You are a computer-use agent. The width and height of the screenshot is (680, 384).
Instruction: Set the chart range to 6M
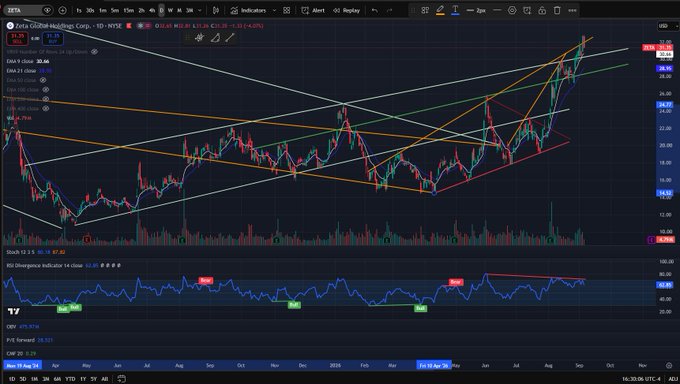57,379
